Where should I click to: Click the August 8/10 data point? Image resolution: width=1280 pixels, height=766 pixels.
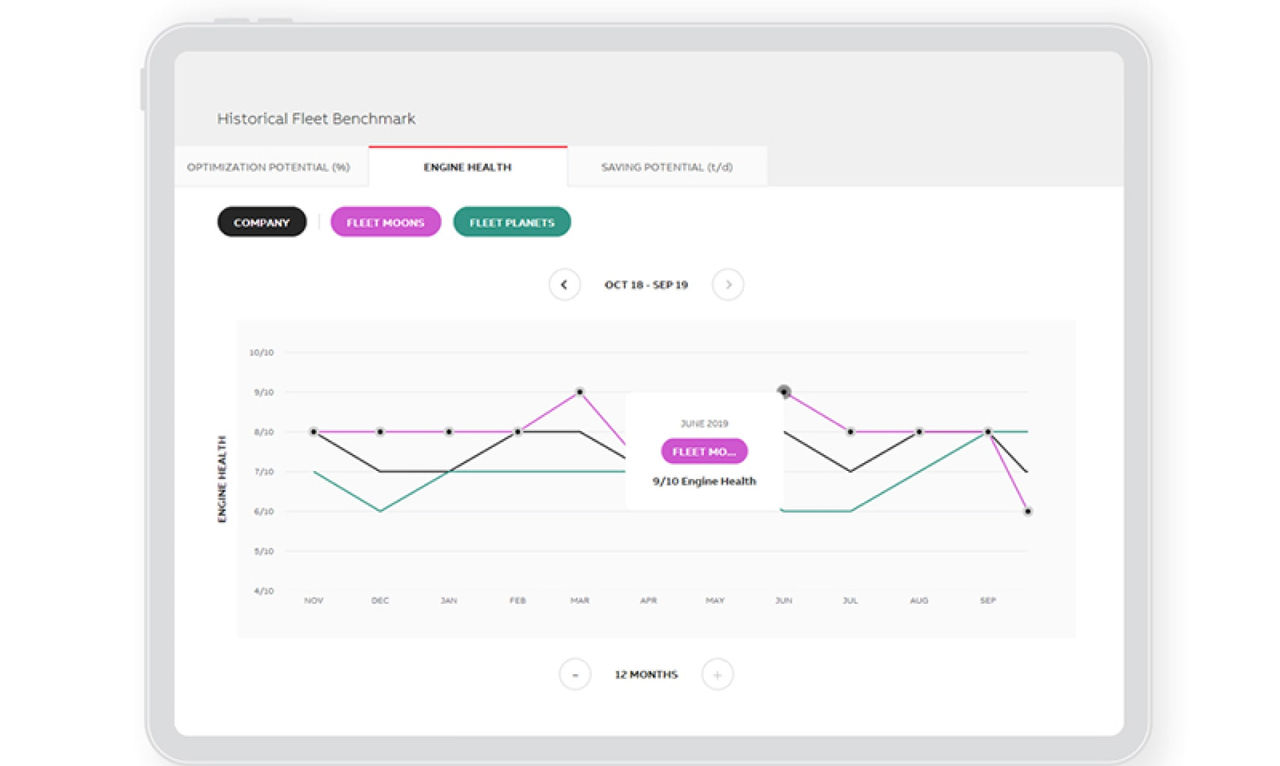(x=919, y=432)
